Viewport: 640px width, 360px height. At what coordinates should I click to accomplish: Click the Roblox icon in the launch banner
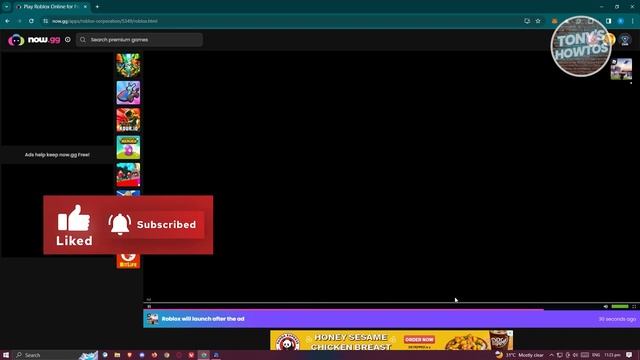153,319
